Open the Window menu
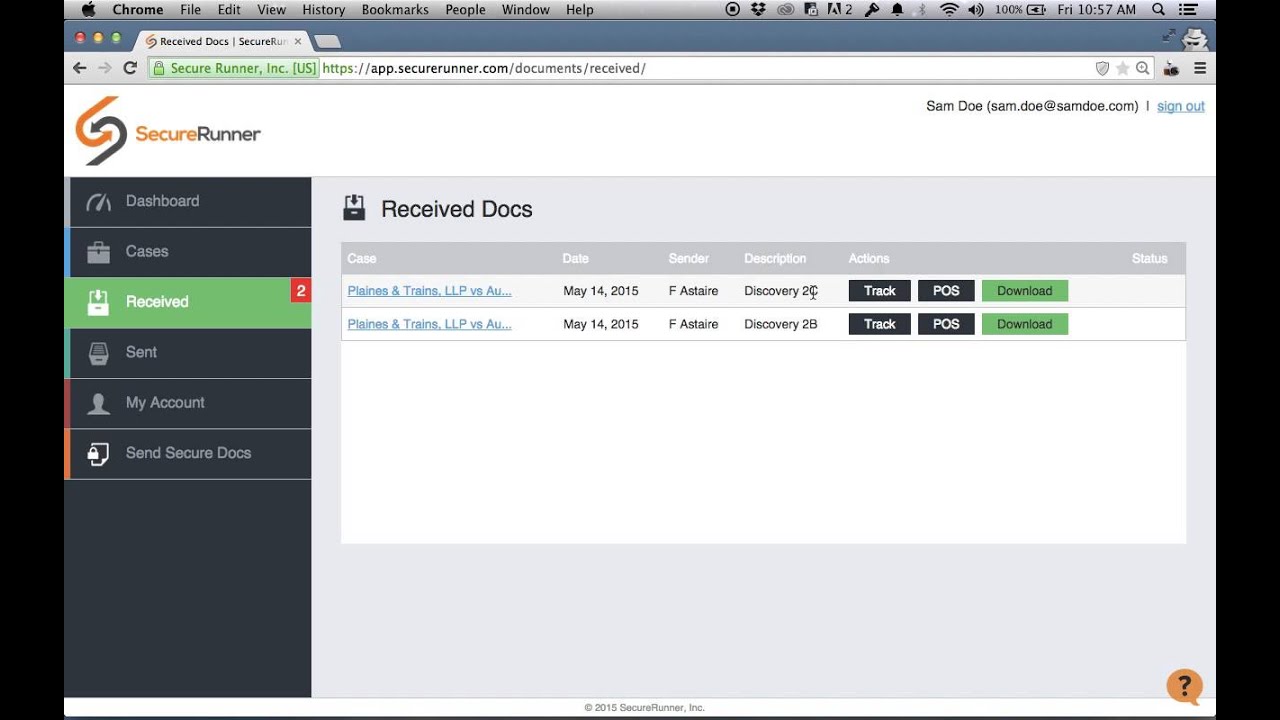 point(525,9)
